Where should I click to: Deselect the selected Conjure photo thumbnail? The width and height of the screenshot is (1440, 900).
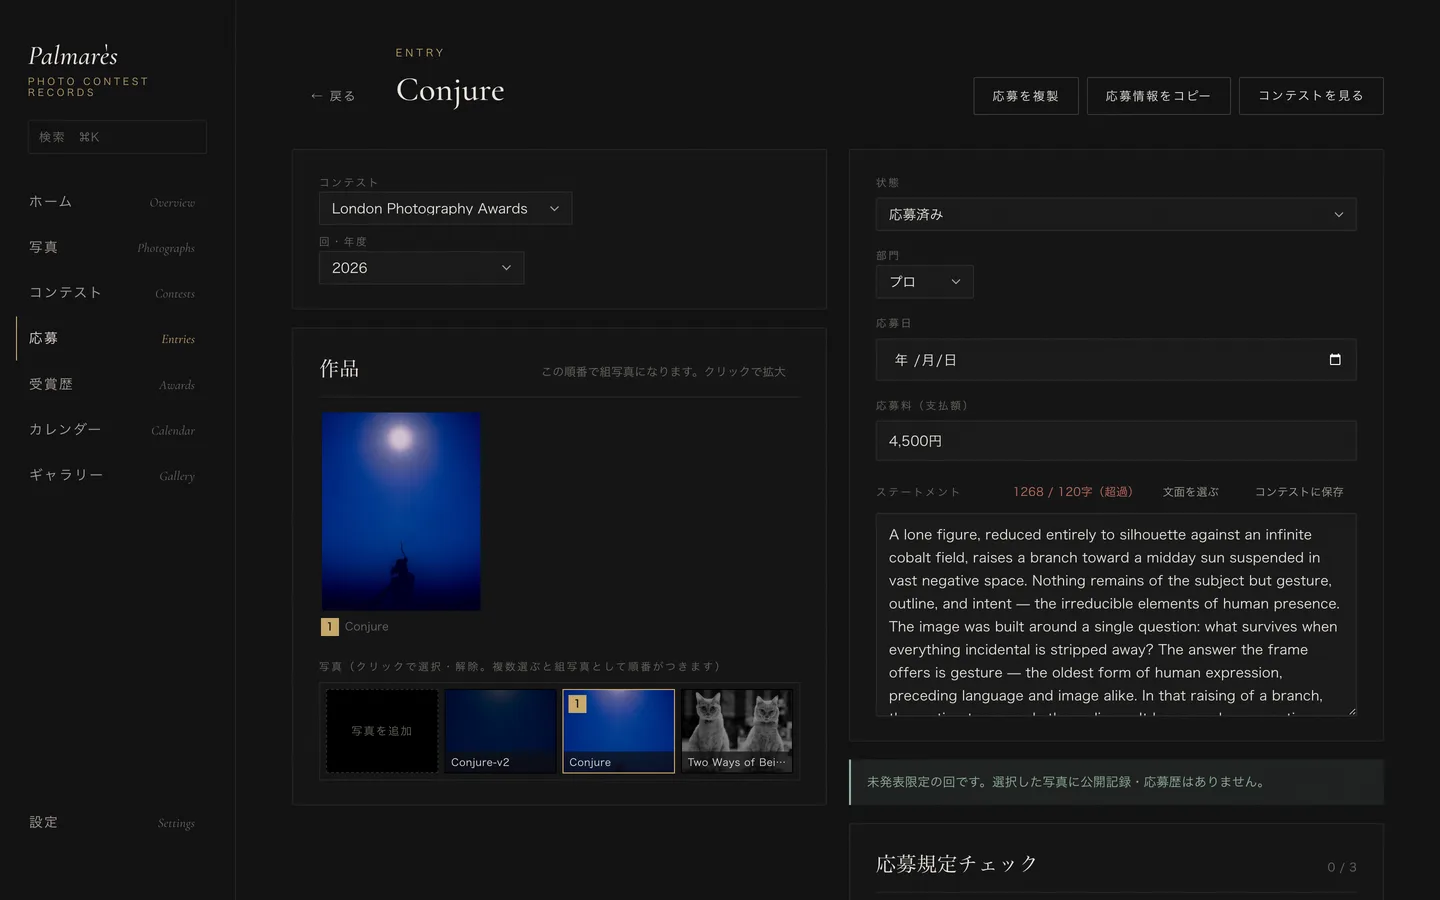pyautogui.click(x=619, y=731)
